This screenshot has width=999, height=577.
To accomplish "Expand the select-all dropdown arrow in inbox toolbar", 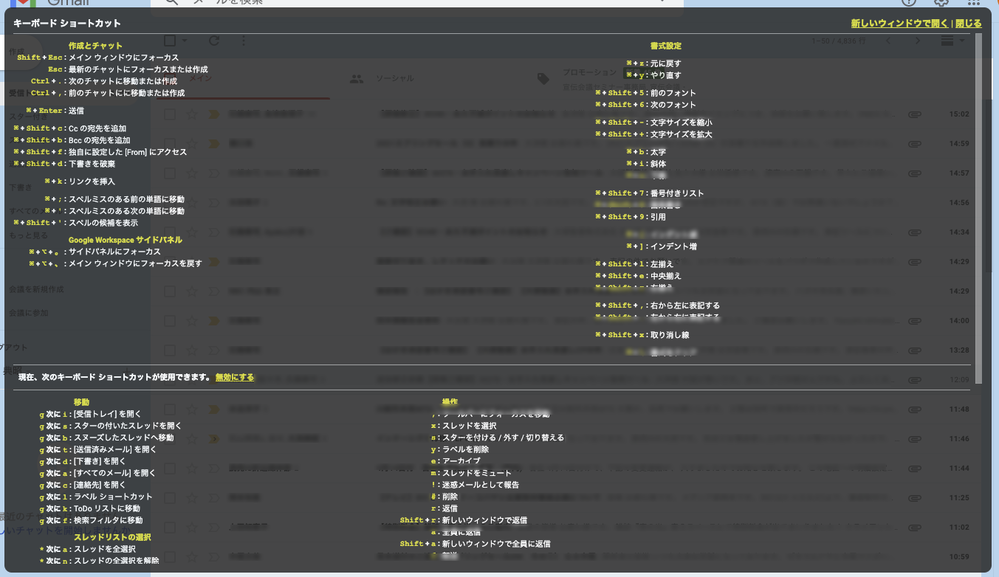I will point(185,41).
